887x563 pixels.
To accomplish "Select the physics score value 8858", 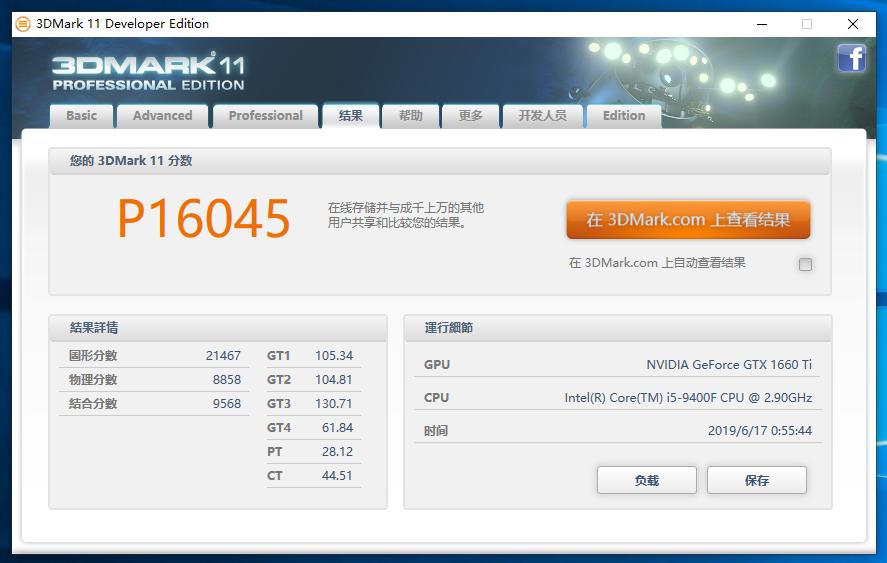I will (x=227, y=380).
